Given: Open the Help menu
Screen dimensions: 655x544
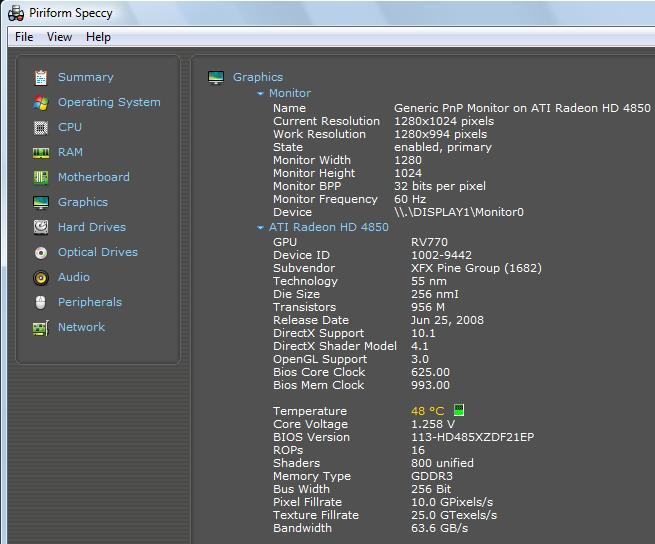Looking at the screenshot, I should coord(98,37).
